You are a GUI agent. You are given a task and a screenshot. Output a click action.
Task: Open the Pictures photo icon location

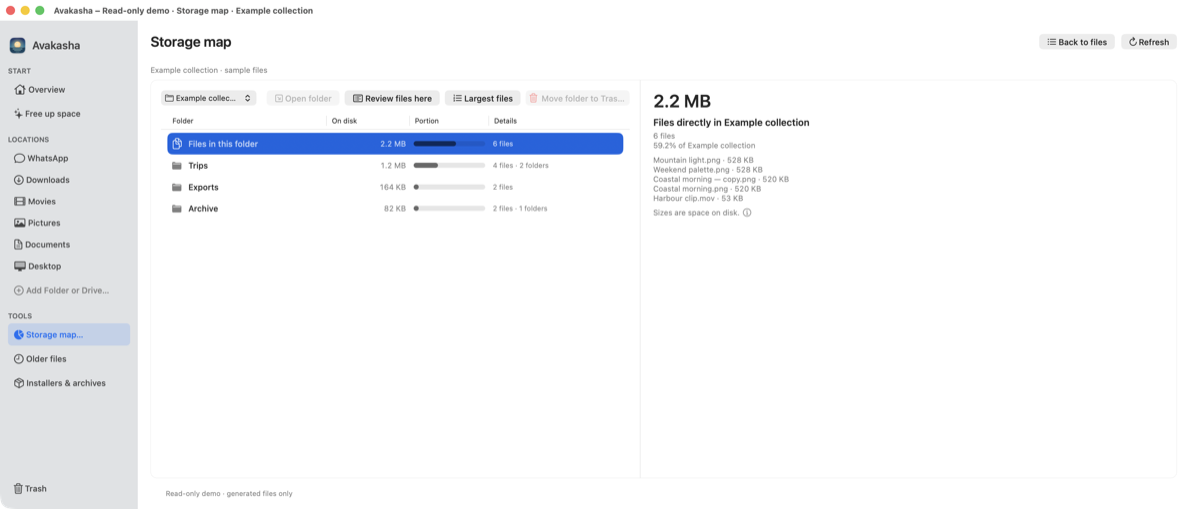[x=20, y=223]
